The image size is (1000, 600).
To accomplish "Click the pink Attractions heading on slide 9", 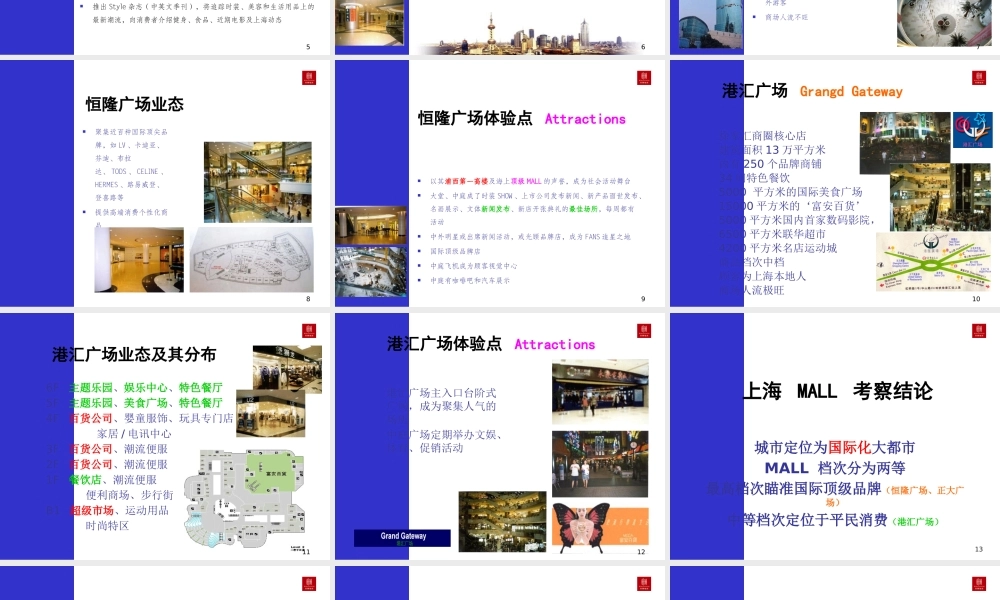I will [x=585, y=119].
